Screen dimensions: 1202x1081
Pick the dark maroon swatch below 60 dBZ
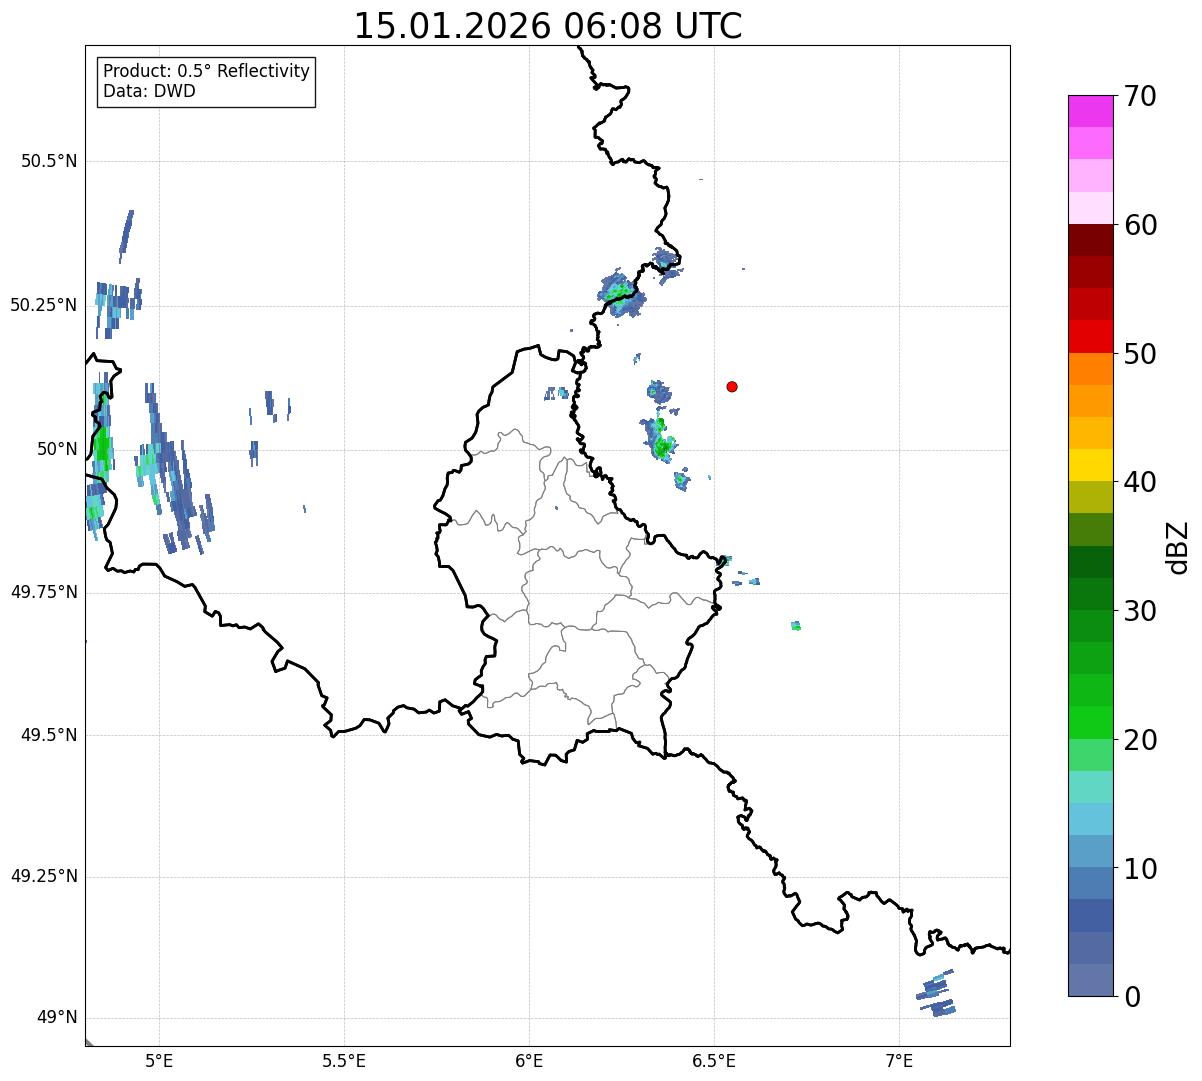(x=1090, y=240)
